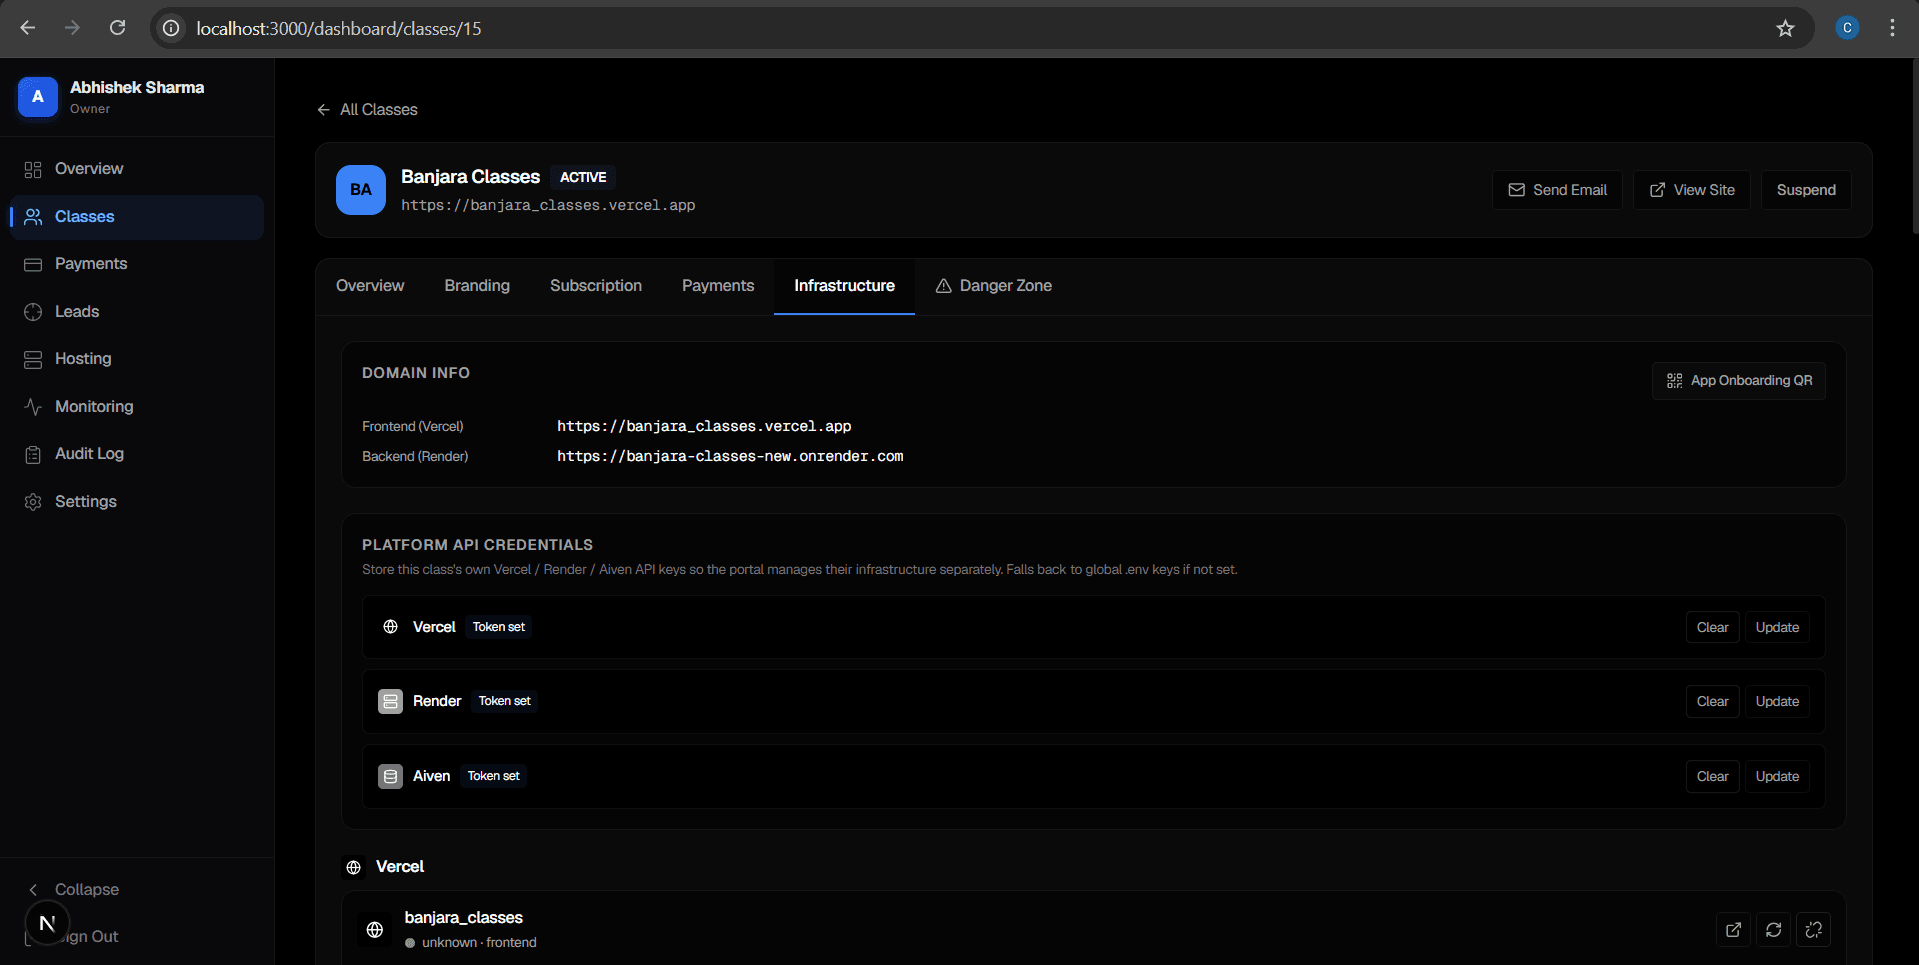This screenshot has width=1919, height=965.
Task: Click the banjara_classes project globe icon
Action: coord(375,930)
